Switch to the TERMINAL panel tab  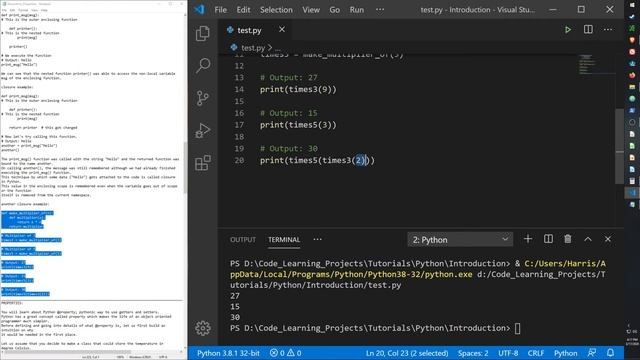(x=284, y=240)
